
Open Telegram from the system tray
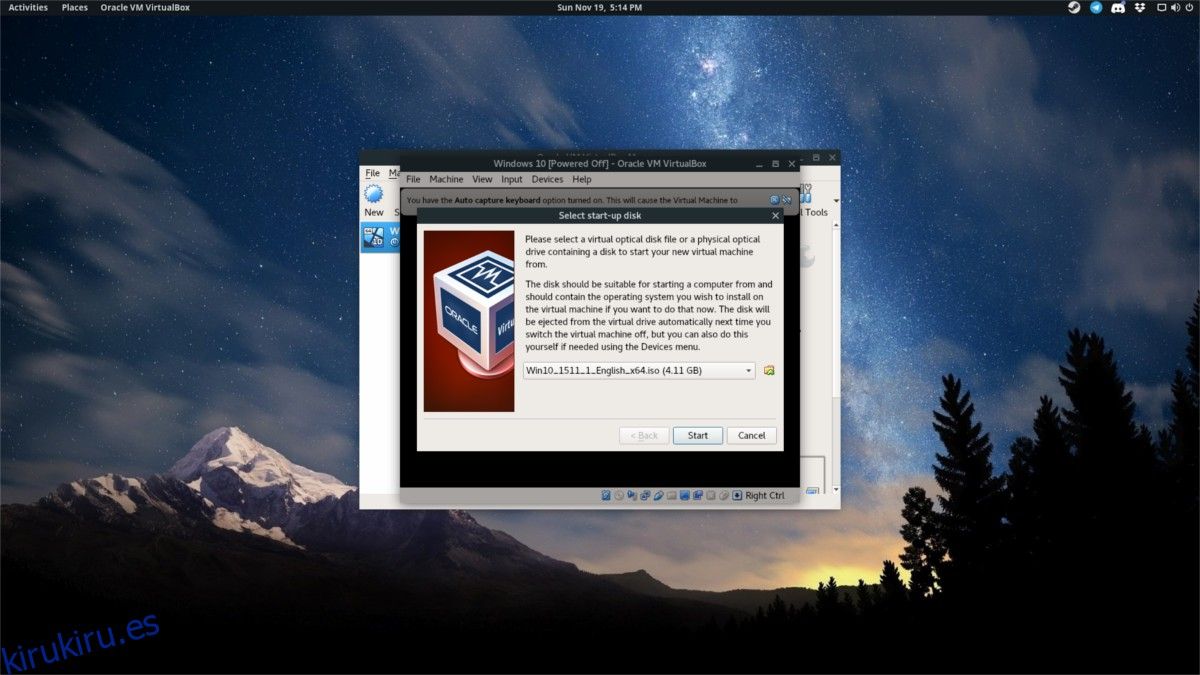pyautogui.click(x=1096, y=7)
